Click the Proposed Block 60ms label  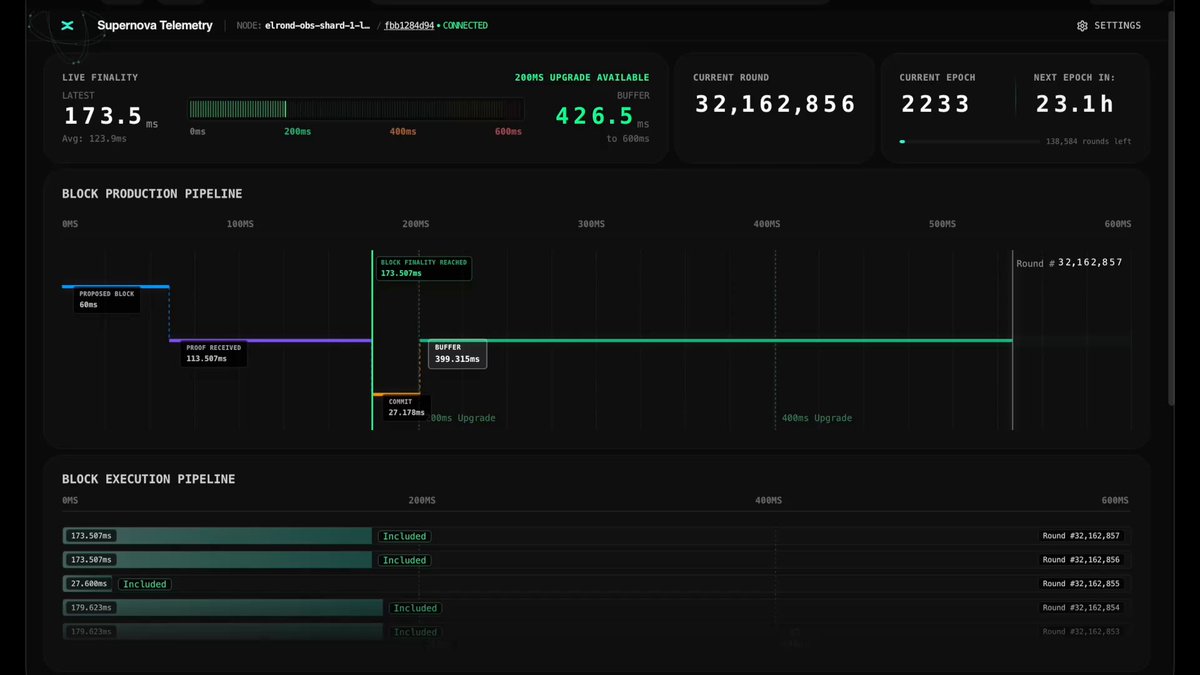[106, 299]
